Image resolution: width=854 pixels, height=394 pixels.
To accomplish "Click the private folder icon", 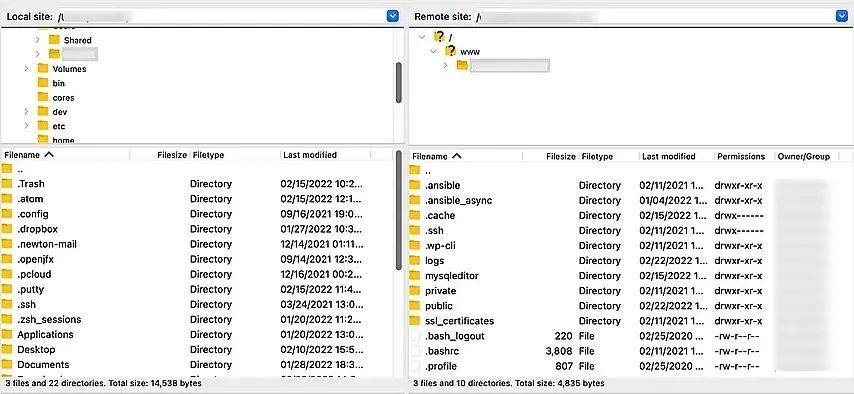I will click(415, 291).
